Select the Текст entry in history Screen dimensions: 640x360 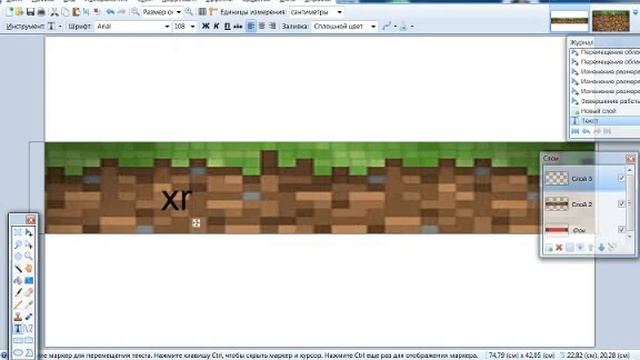point(605,121)
